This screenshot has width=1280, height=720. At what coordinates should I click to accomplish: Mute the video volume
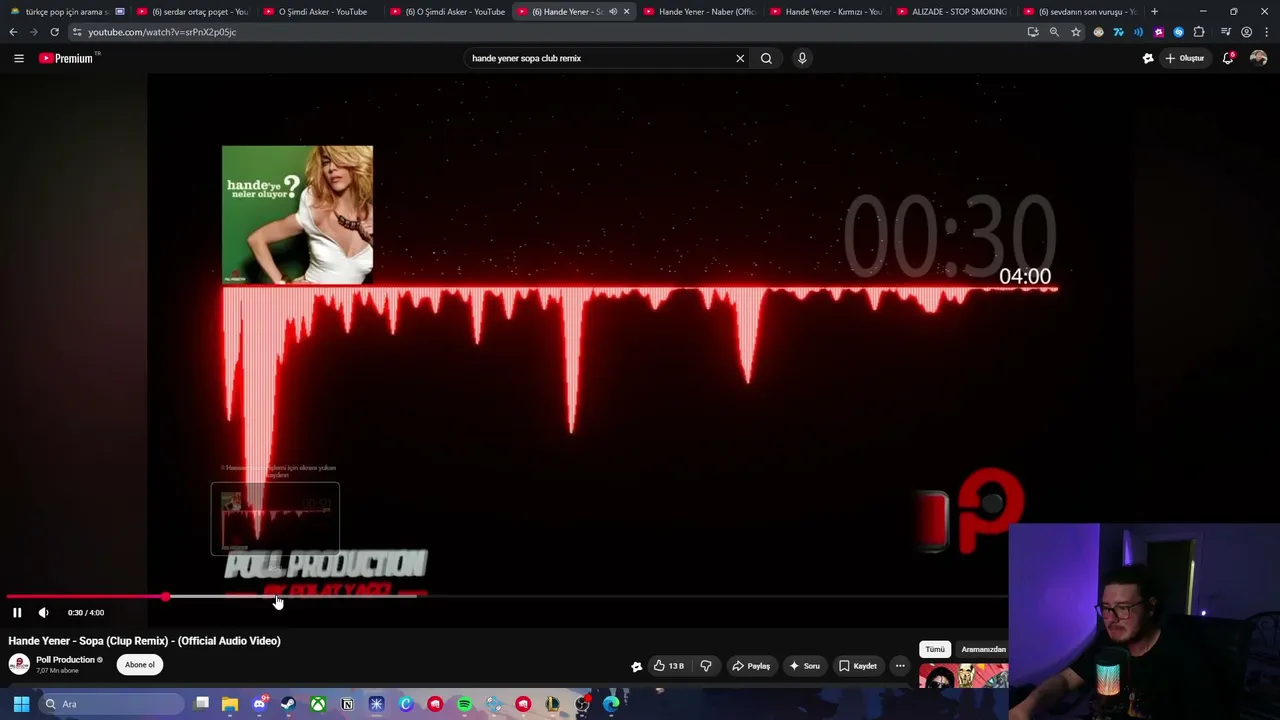coord(44,612)
